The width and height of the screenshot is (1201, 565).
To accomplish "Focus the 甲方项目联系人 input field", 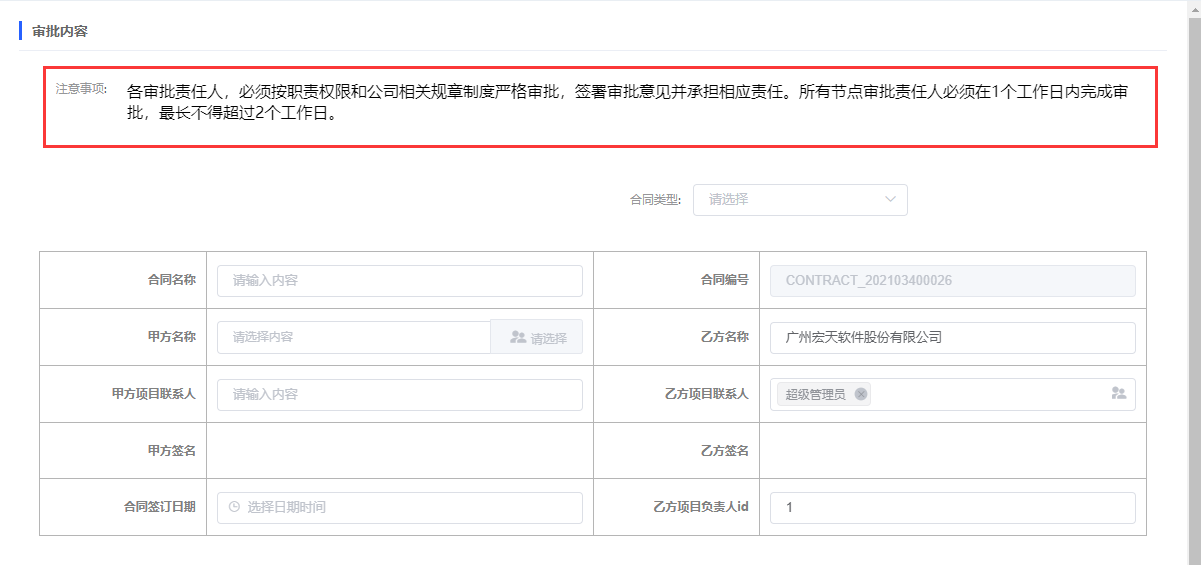I will point(400,395).
